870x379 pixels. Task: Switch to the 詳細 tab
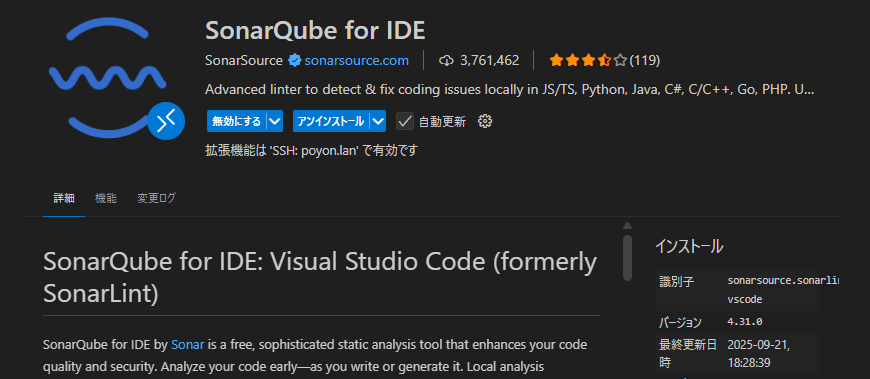[64, 199]
